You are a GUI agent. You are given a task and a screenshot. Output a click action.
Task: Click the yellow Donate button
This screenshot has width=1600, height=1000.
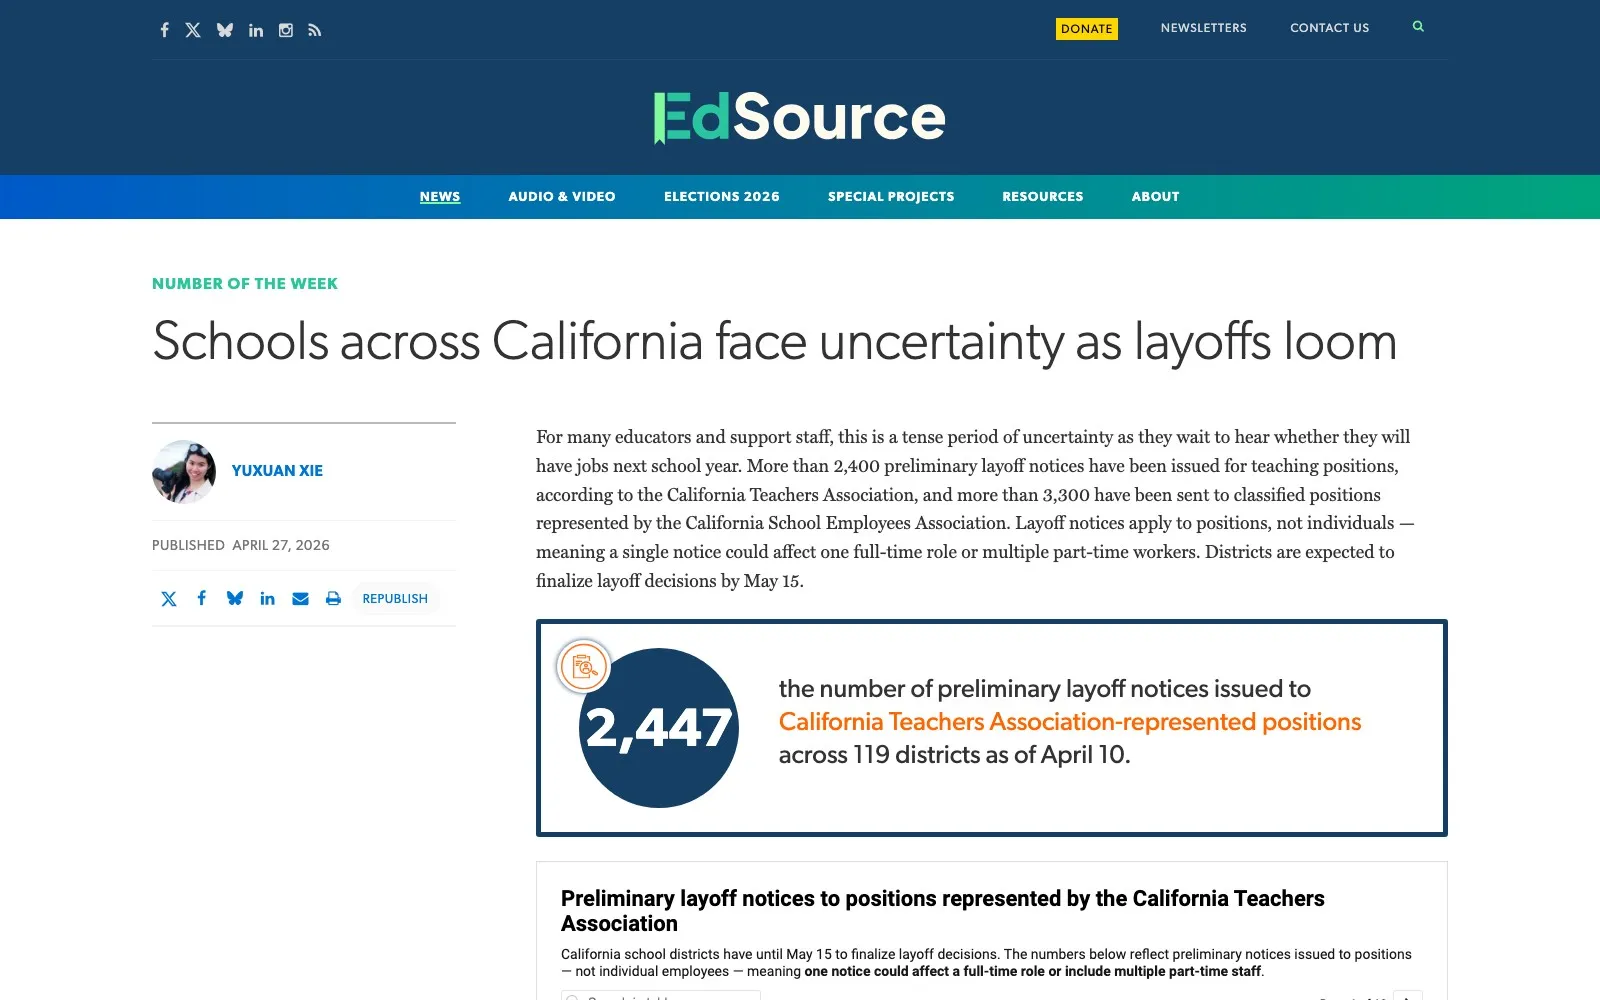click(x=1087, y=29)
